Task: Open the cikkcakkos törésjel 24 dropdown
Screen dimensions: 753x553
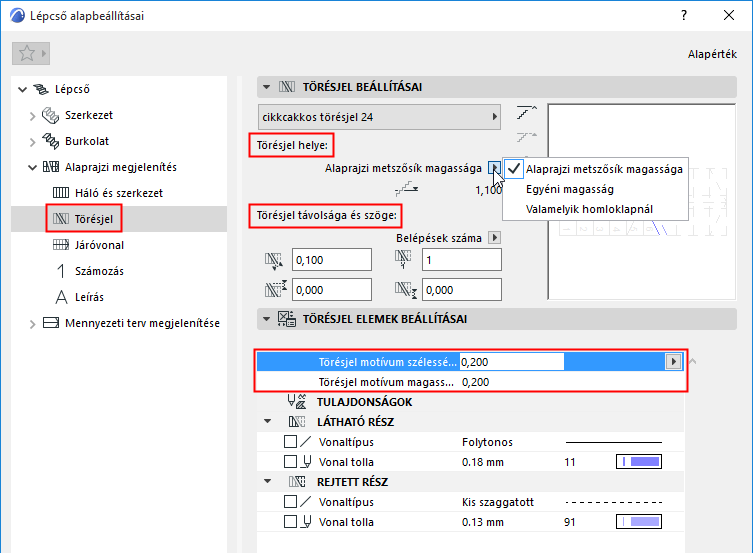Action: click(x=379, y=117)
